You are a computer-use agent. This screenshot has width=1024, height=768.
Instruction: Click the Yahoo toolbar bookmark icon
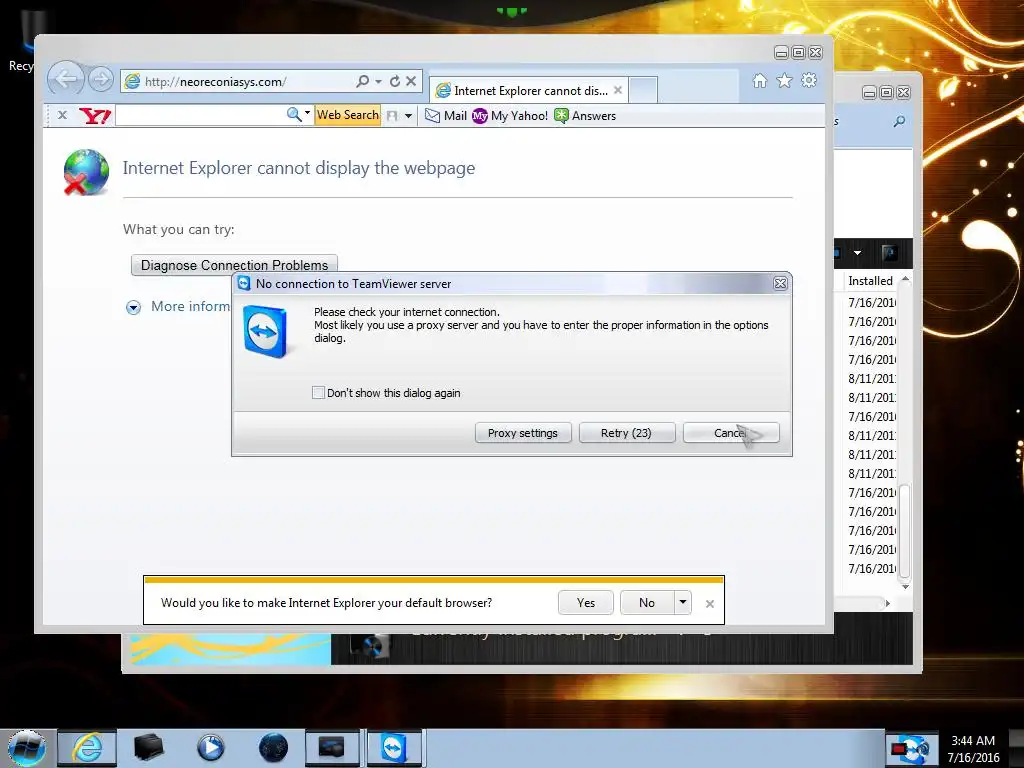392,116
